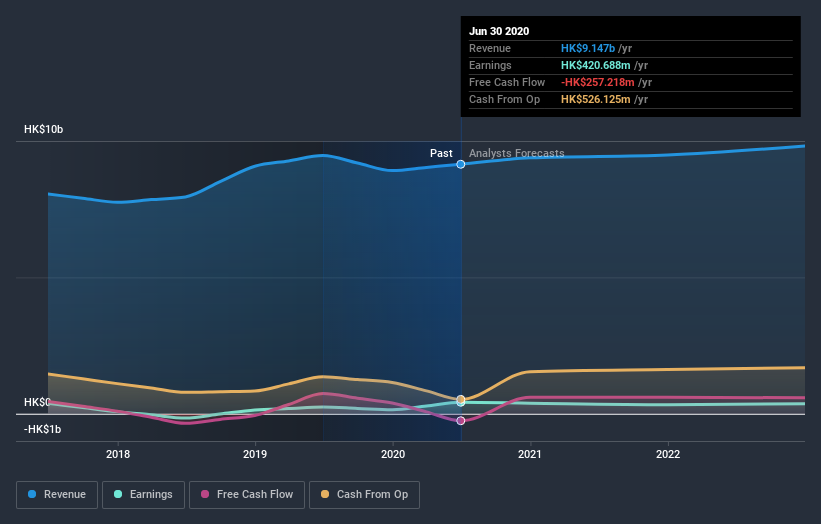Click the Earnings row label in tooltip

pyautogui.click(x=490, y=65)
